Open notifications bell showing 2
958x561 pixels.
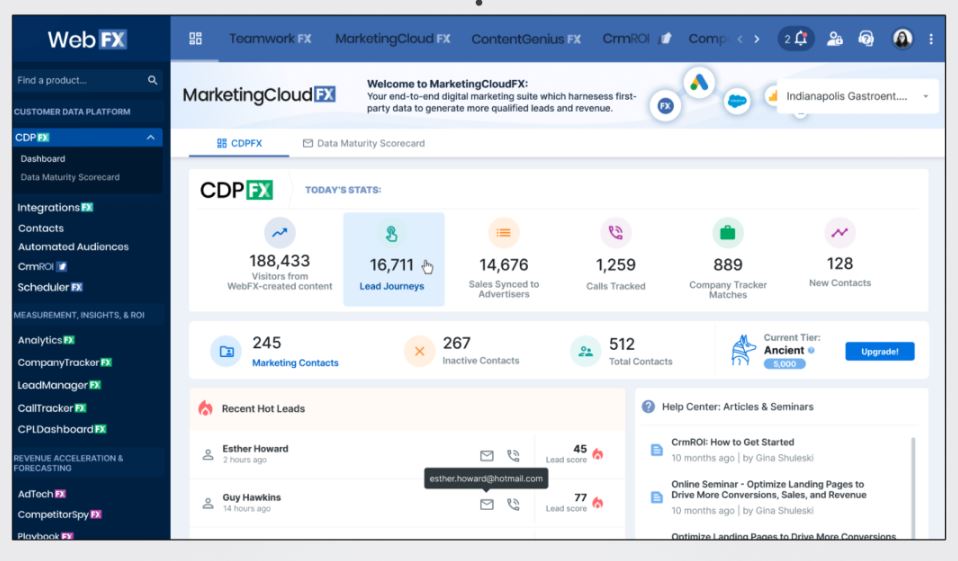pos(795,38)
